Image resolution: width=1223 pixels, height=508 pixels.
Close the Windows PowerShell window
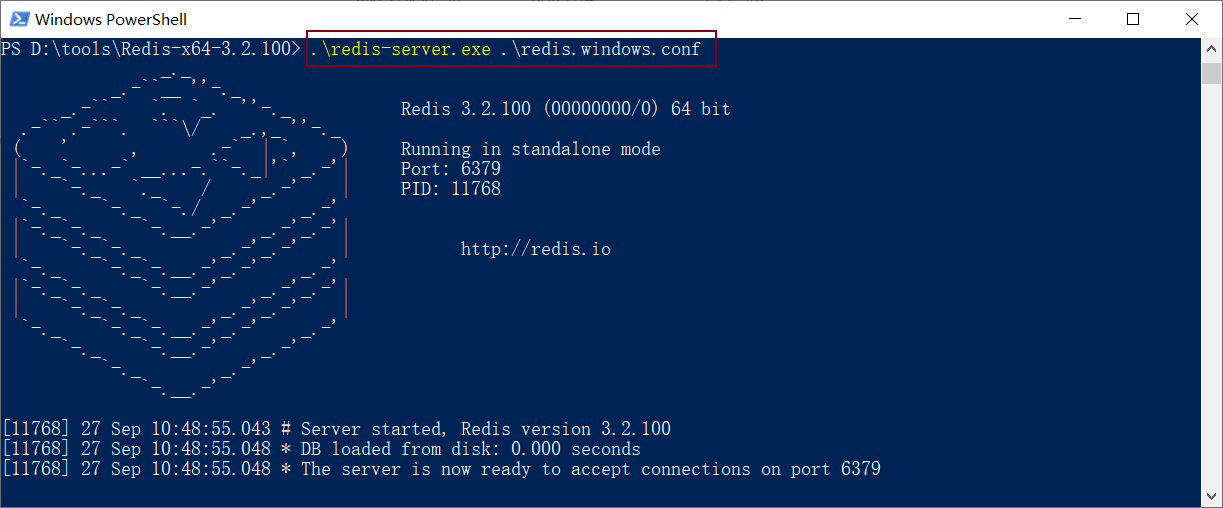[x=1191, y=19]
